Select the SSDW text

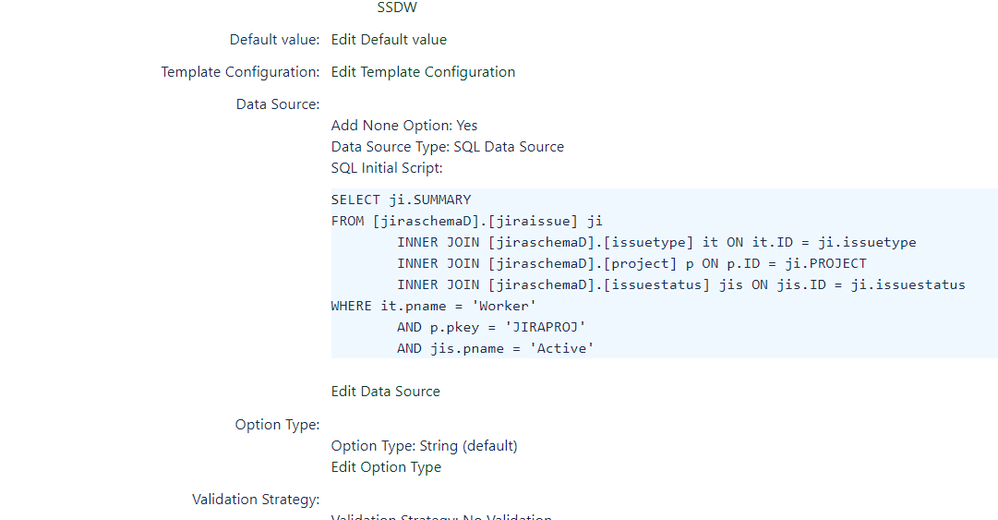397,8
